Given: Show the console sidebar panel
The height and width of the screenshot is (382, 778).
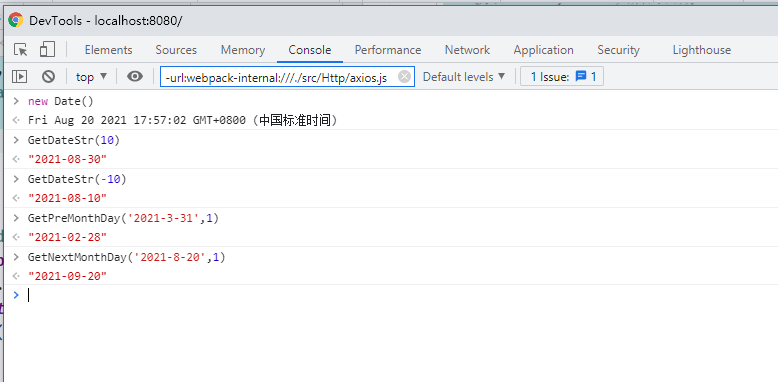Looking at the screenshot, I should pos(19,76).
